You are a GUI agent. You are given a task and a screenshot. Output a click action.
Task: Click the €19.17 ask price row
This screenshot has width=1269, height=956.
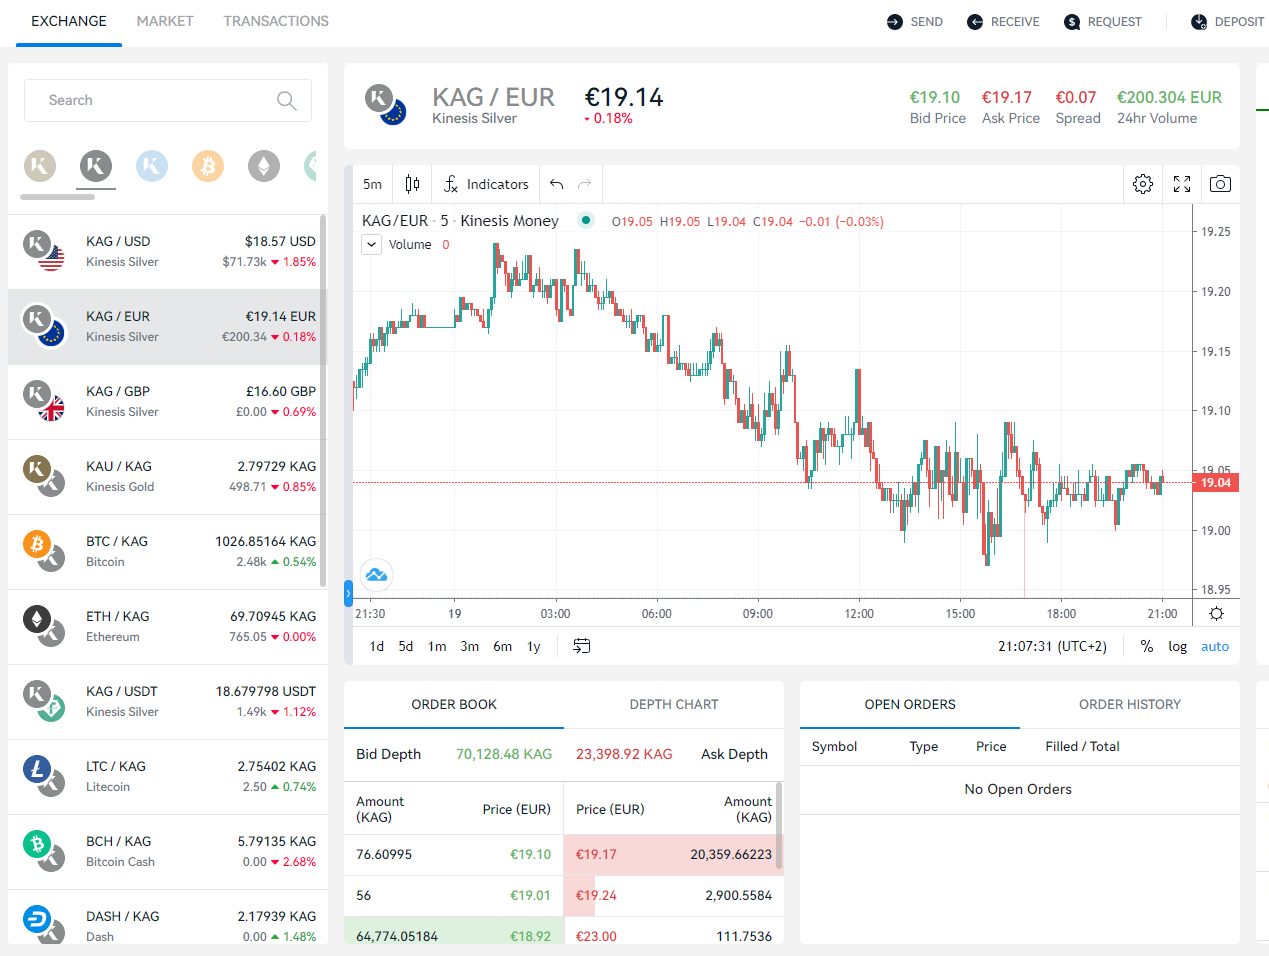pos(674,855)
